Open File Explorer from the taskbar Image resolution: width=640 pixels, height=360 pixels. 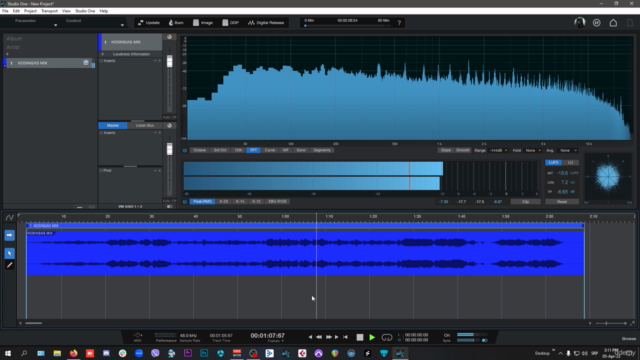57,353
